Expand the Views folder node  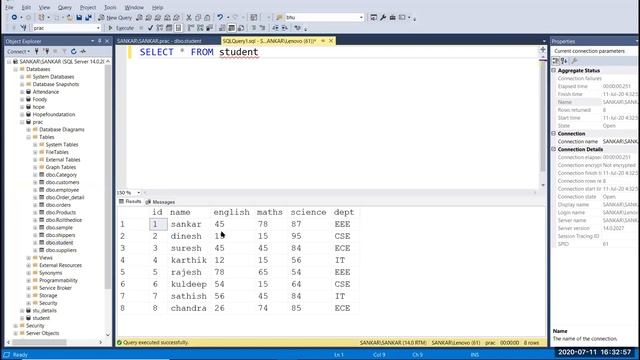pos(29,258)
